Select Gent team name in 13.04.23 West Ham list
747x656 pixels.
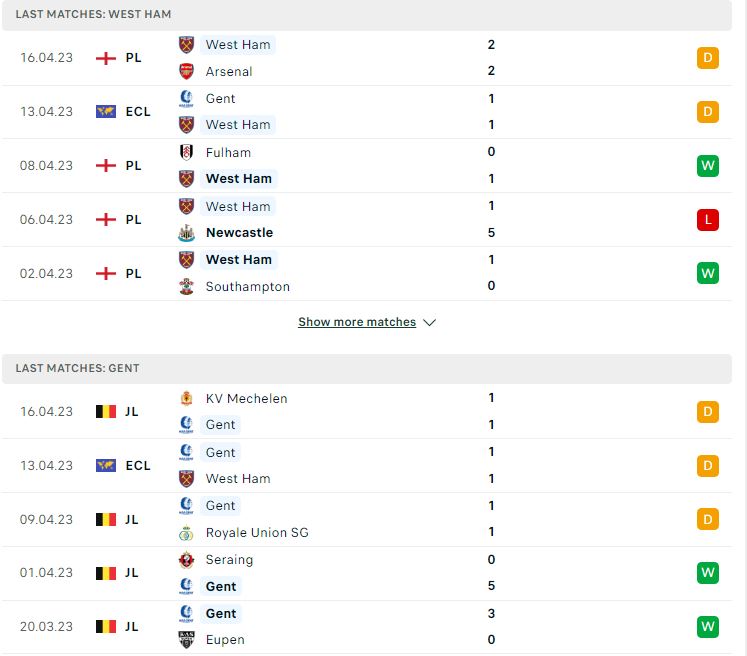click(x=220, y=99)
